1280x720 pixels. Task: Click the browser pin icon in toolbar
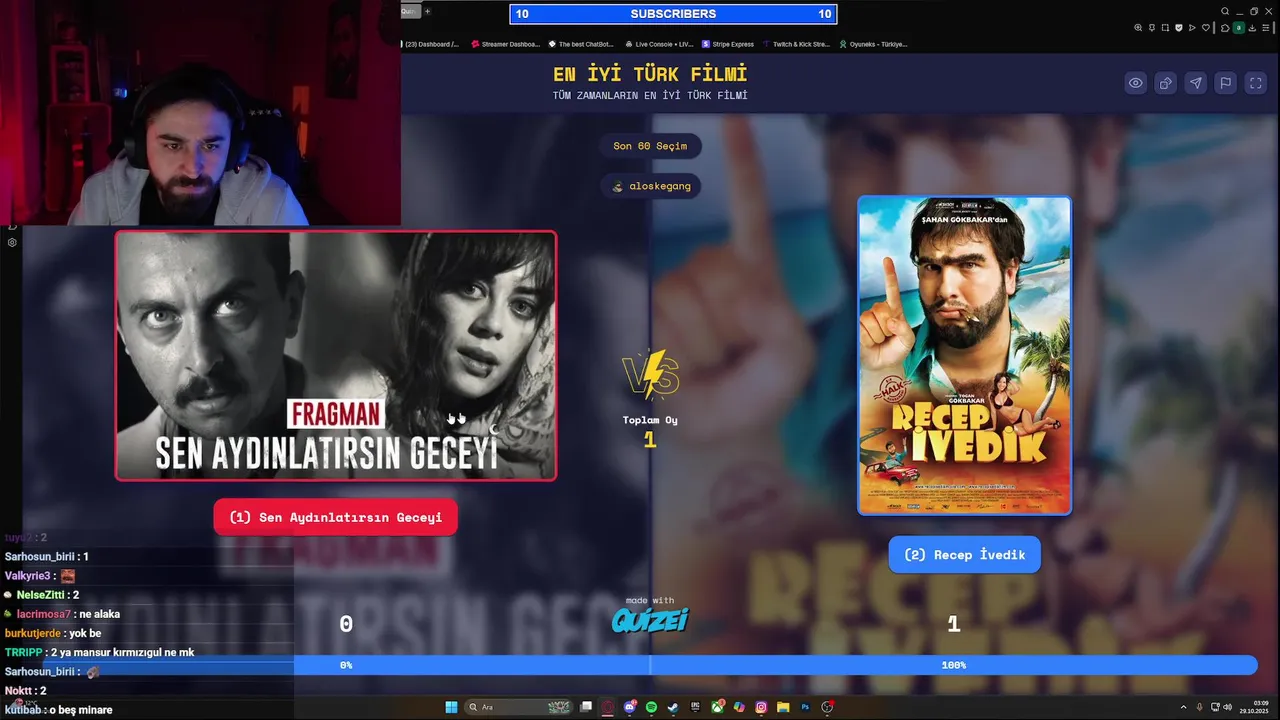[x=1152, y=27]
